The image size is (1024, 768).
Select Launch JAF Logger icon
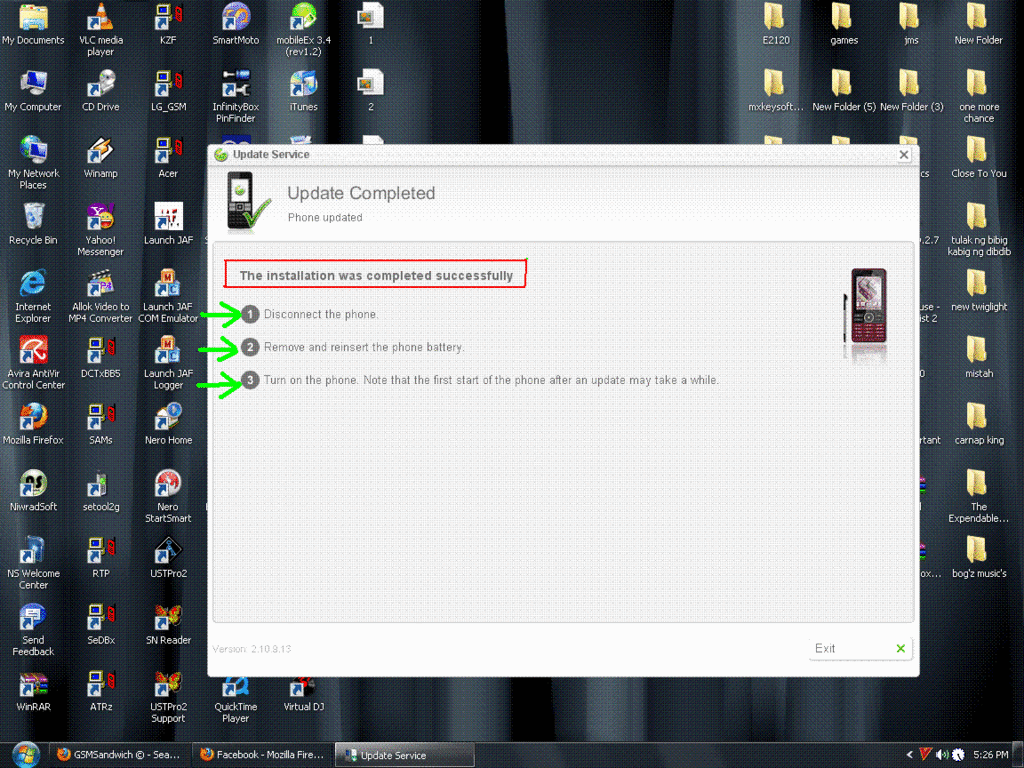168,362
